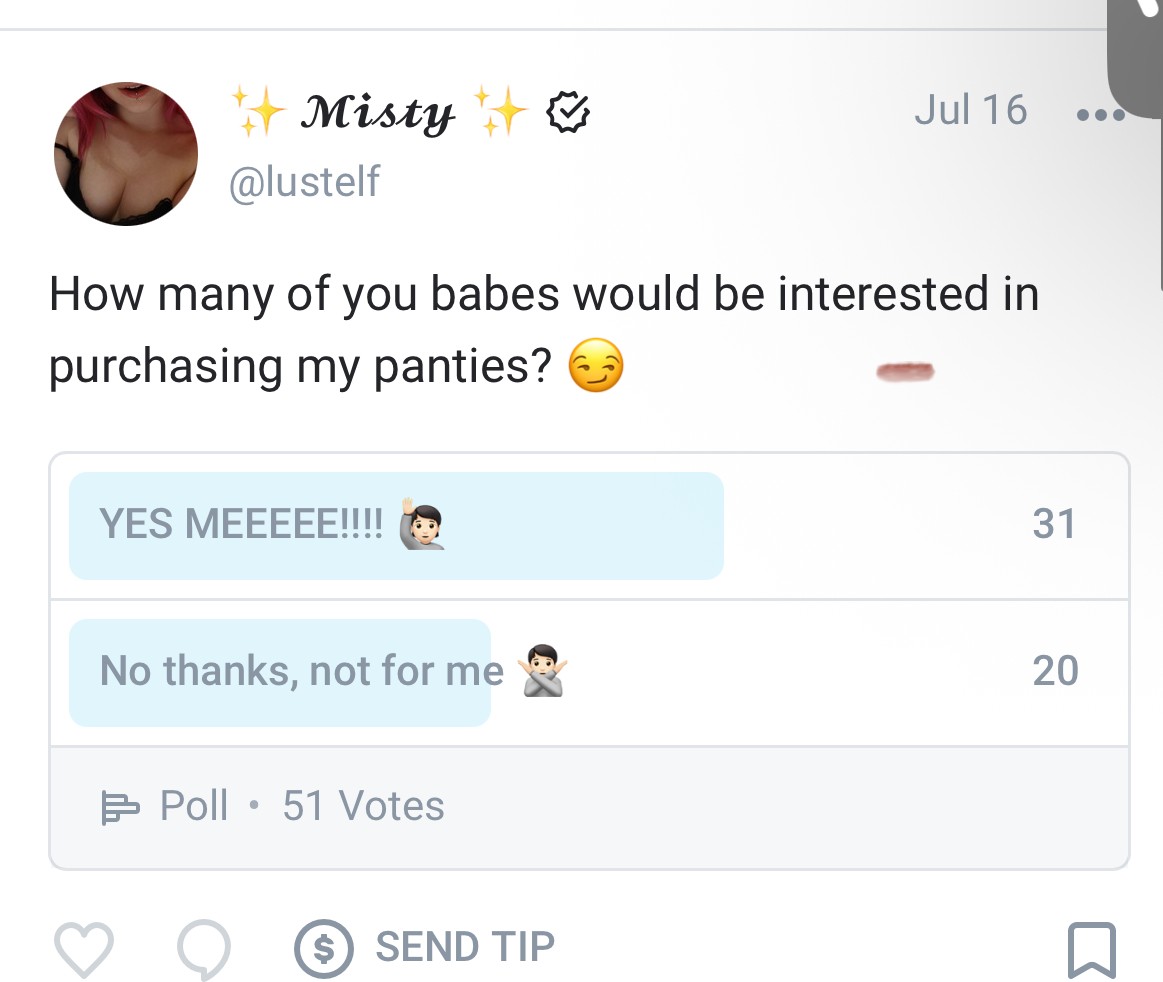This screenshot has width=1163, height=982.
Task: Click the raised-hand emoji in first option
Action: (422, 524)
